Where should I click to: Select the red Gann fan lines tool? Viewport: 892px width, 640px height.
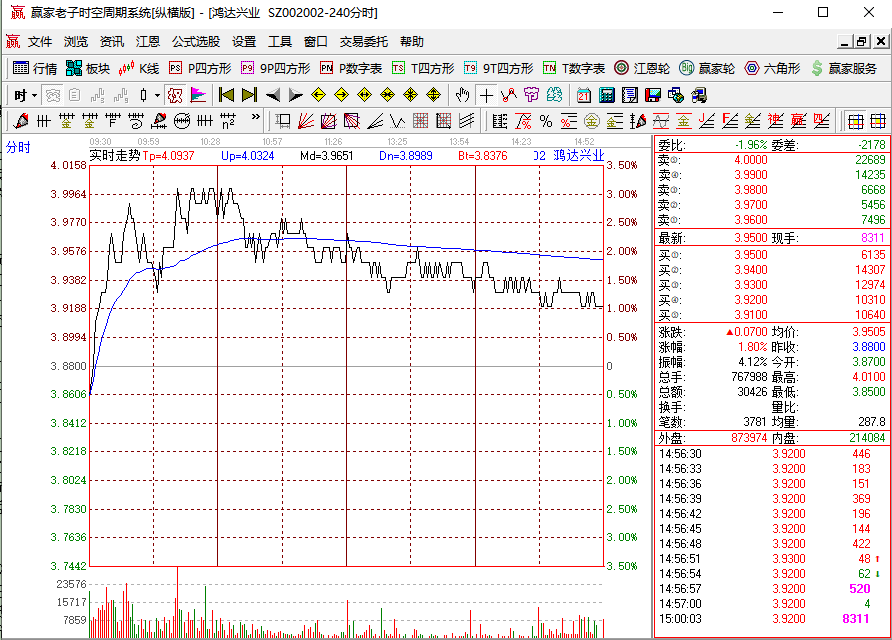click(306, 121)
